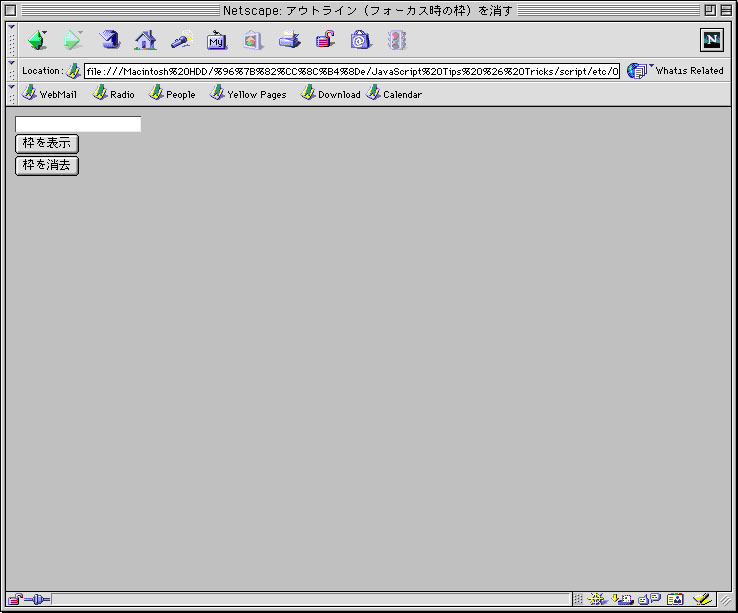Click the Netscape N logo
This screenshot has width=738, height=613.
[x=711, y=40]
